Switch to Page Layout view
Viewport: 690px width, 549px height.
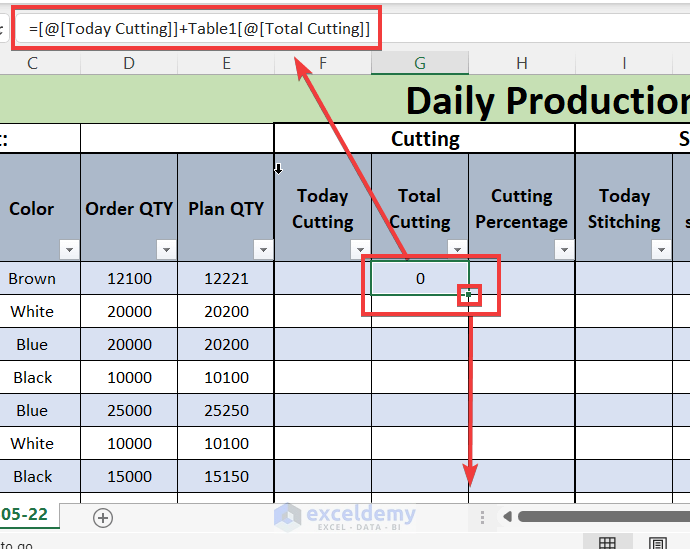(657, 543)
